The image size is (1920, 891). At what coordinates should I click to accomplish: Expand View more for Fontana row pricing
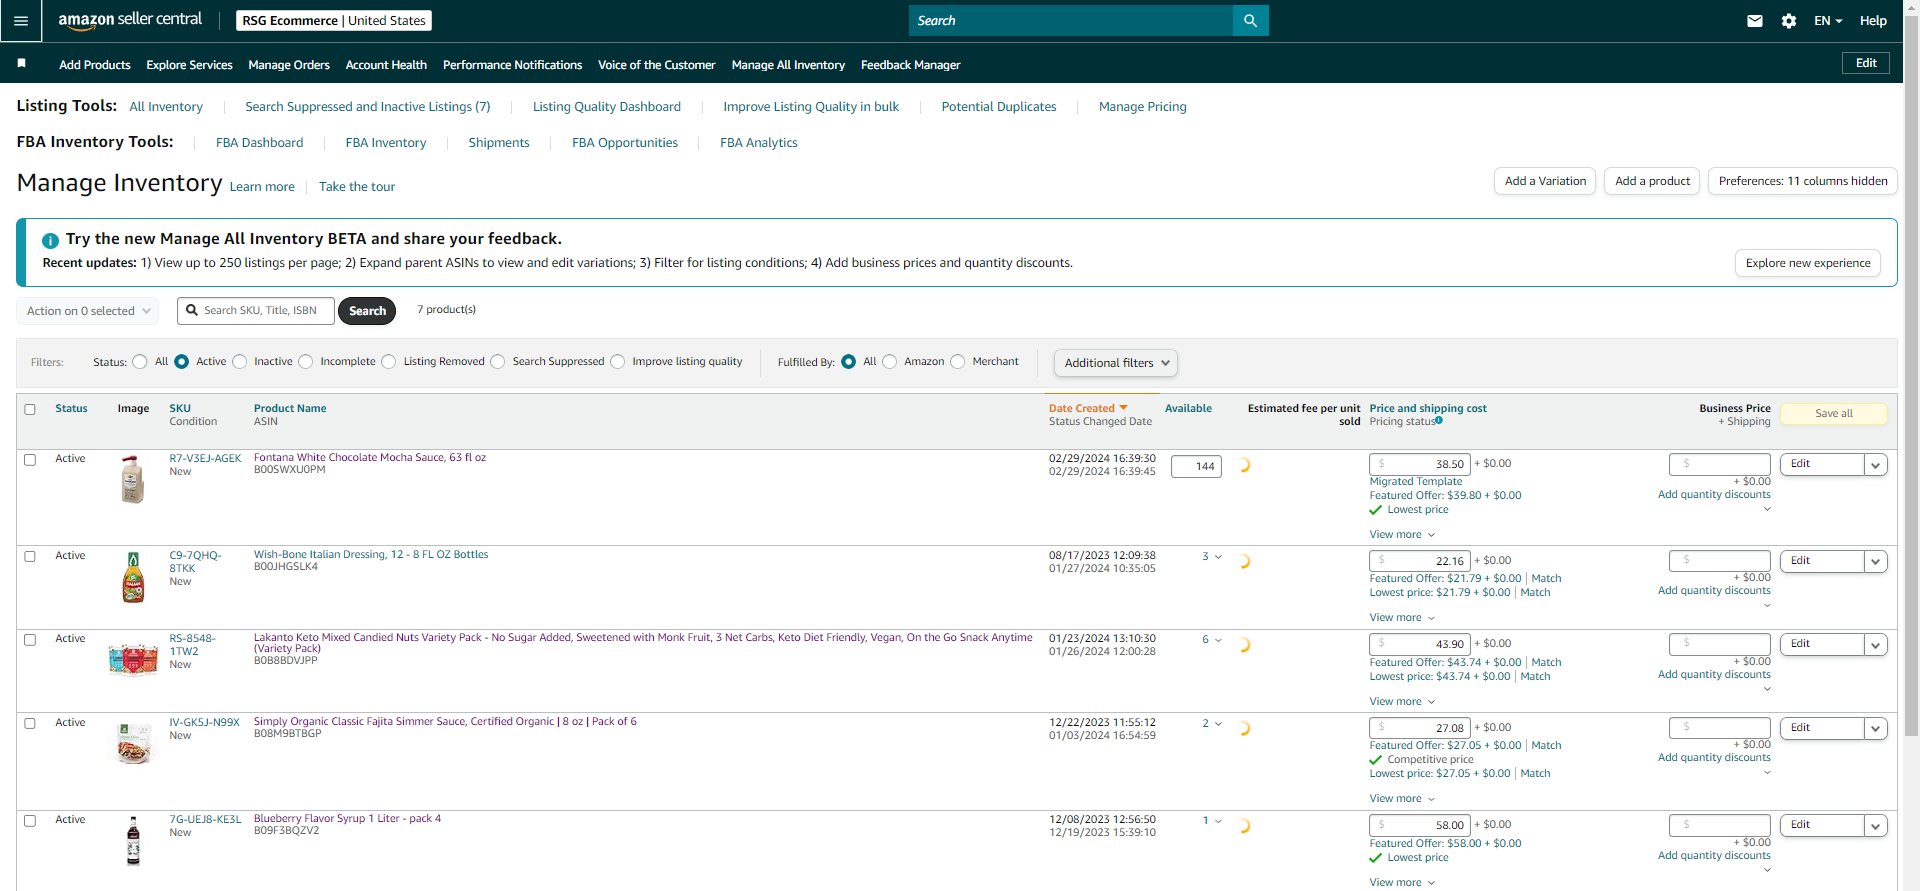coord(1402,535)
